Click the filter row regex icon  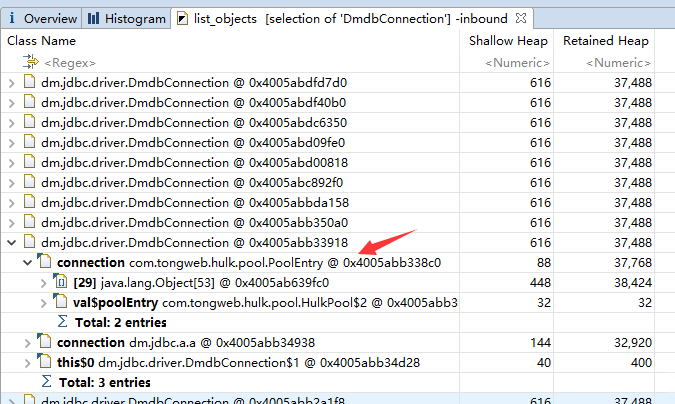31,62
